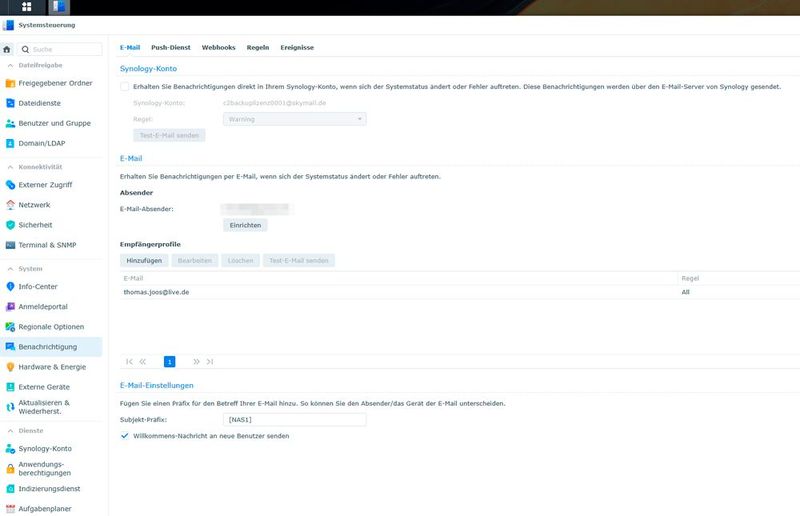Click Test-E-Mail senden under Empfängerprofile
The width and height of the screenshot is (800, 516).
(298, 260)
